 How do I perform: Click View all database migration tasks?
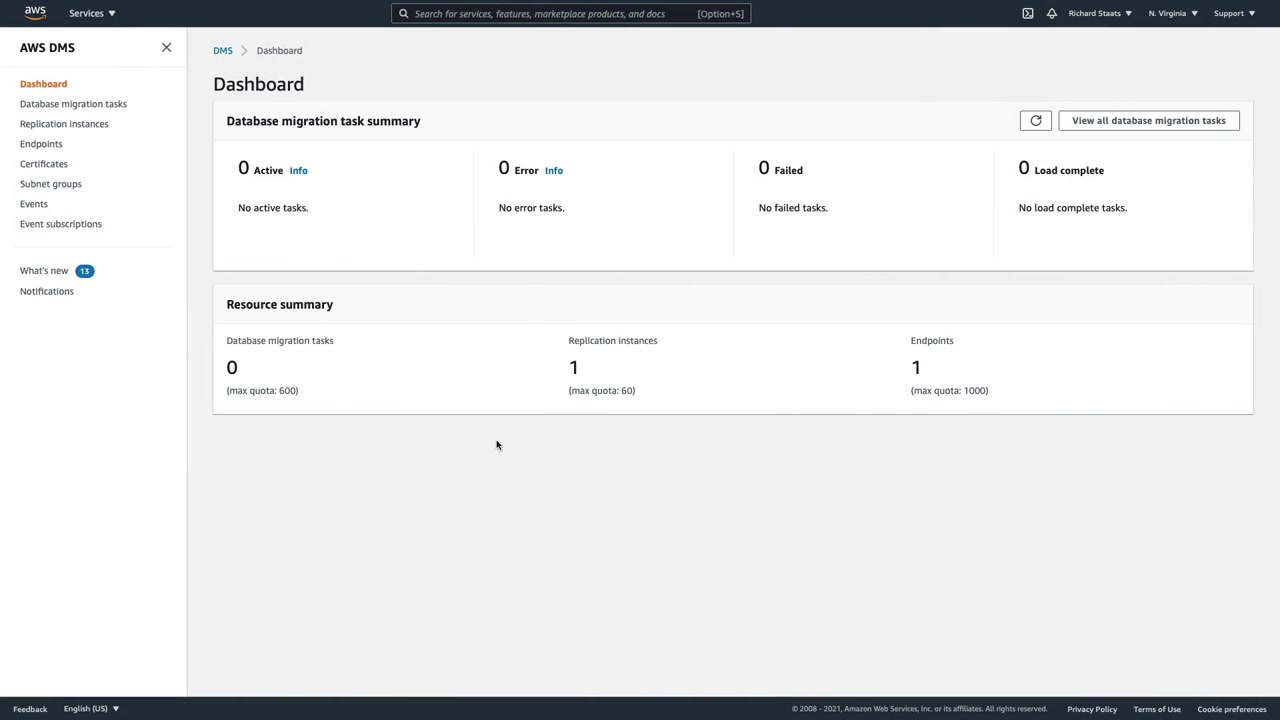(1148, 121)
